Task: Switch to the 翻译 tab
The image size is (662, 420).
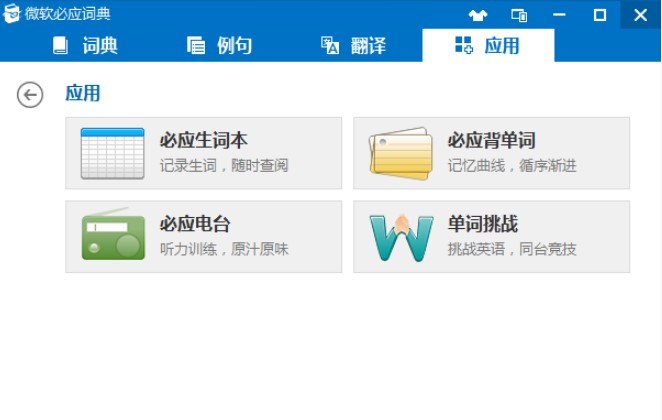Action: coord(354,46)
